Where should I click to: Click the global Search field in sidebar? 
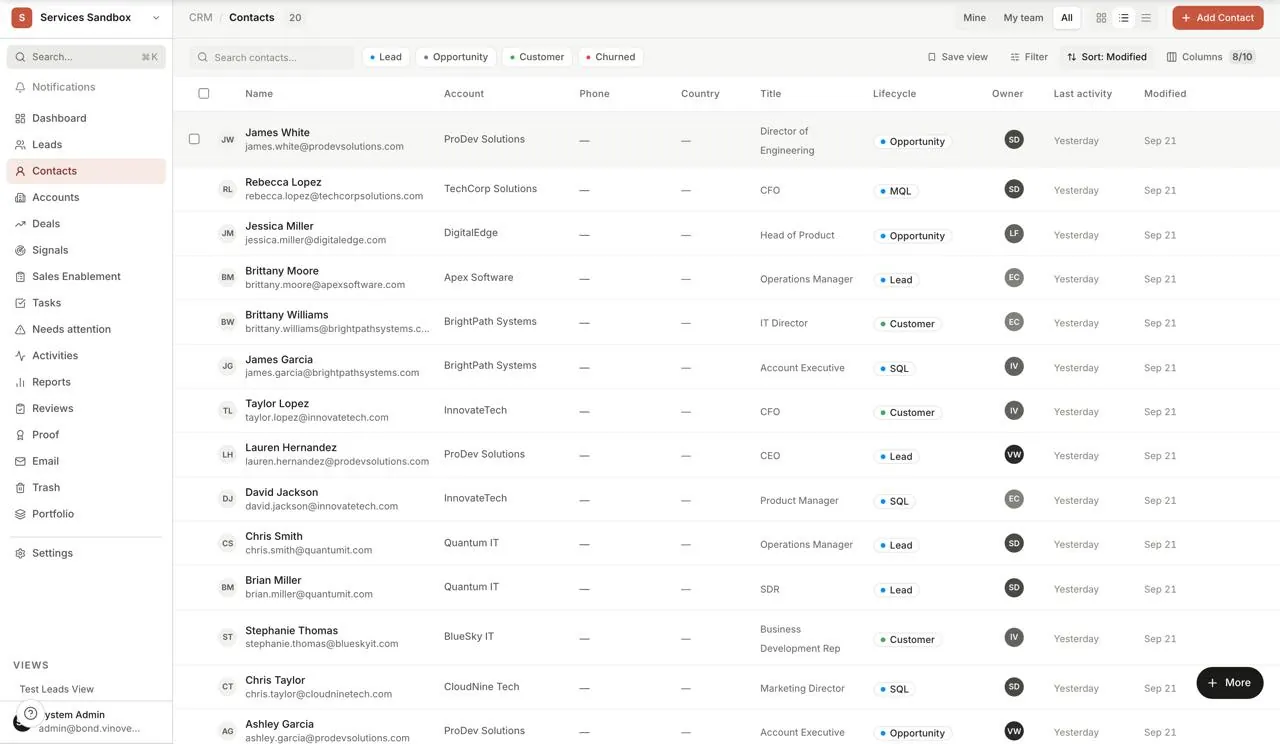pyautogui.click(x=86, y=57)
